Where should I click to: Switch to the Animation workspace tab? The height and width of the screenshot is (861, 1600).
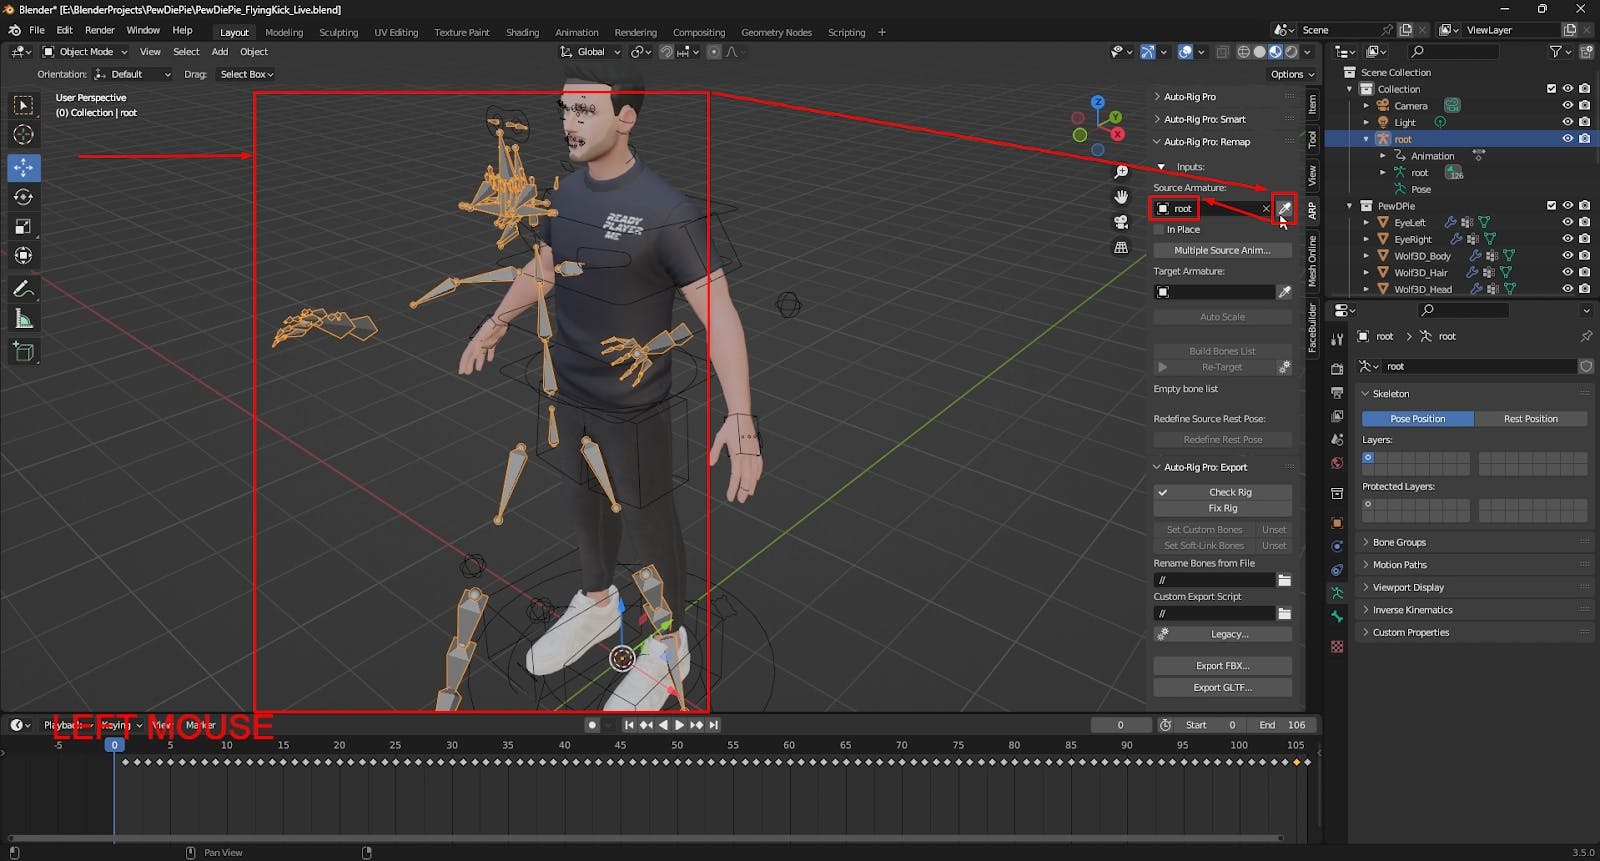click(576, 32)
